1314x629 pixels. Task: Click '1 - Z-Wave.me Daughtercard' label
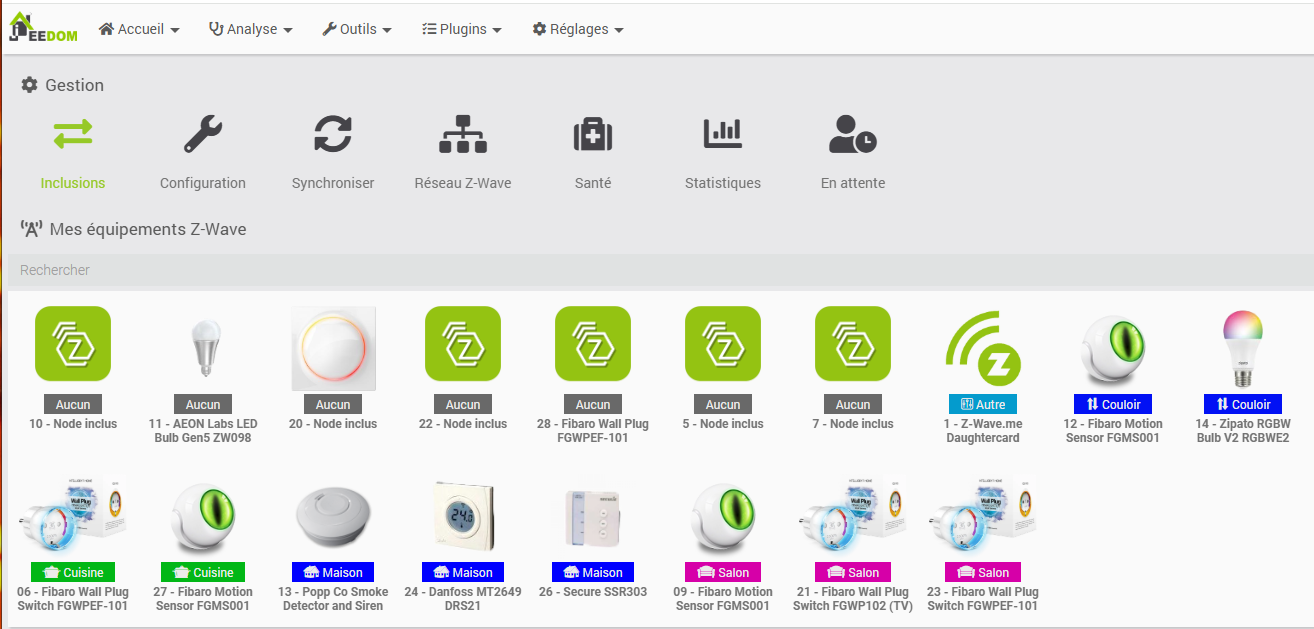tap(983, 431)
